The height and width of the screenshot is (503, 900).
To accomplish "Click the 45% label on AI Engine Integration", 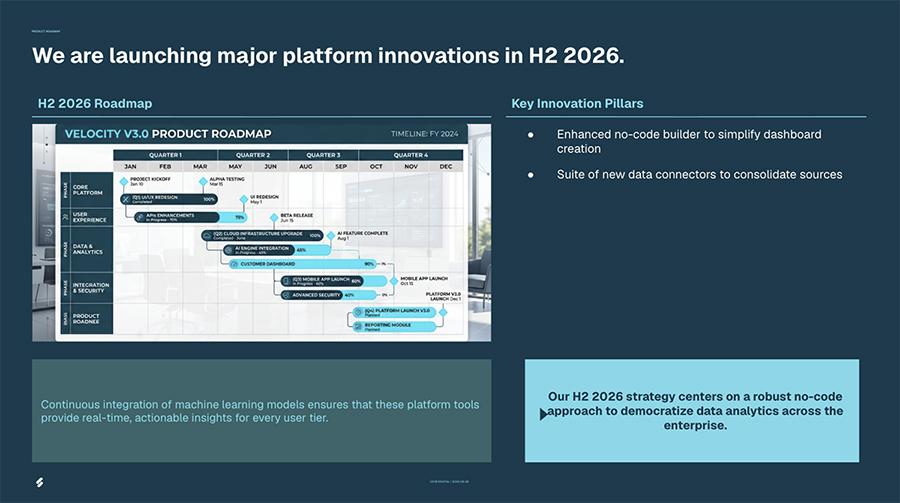I will [x=301, y=250].
